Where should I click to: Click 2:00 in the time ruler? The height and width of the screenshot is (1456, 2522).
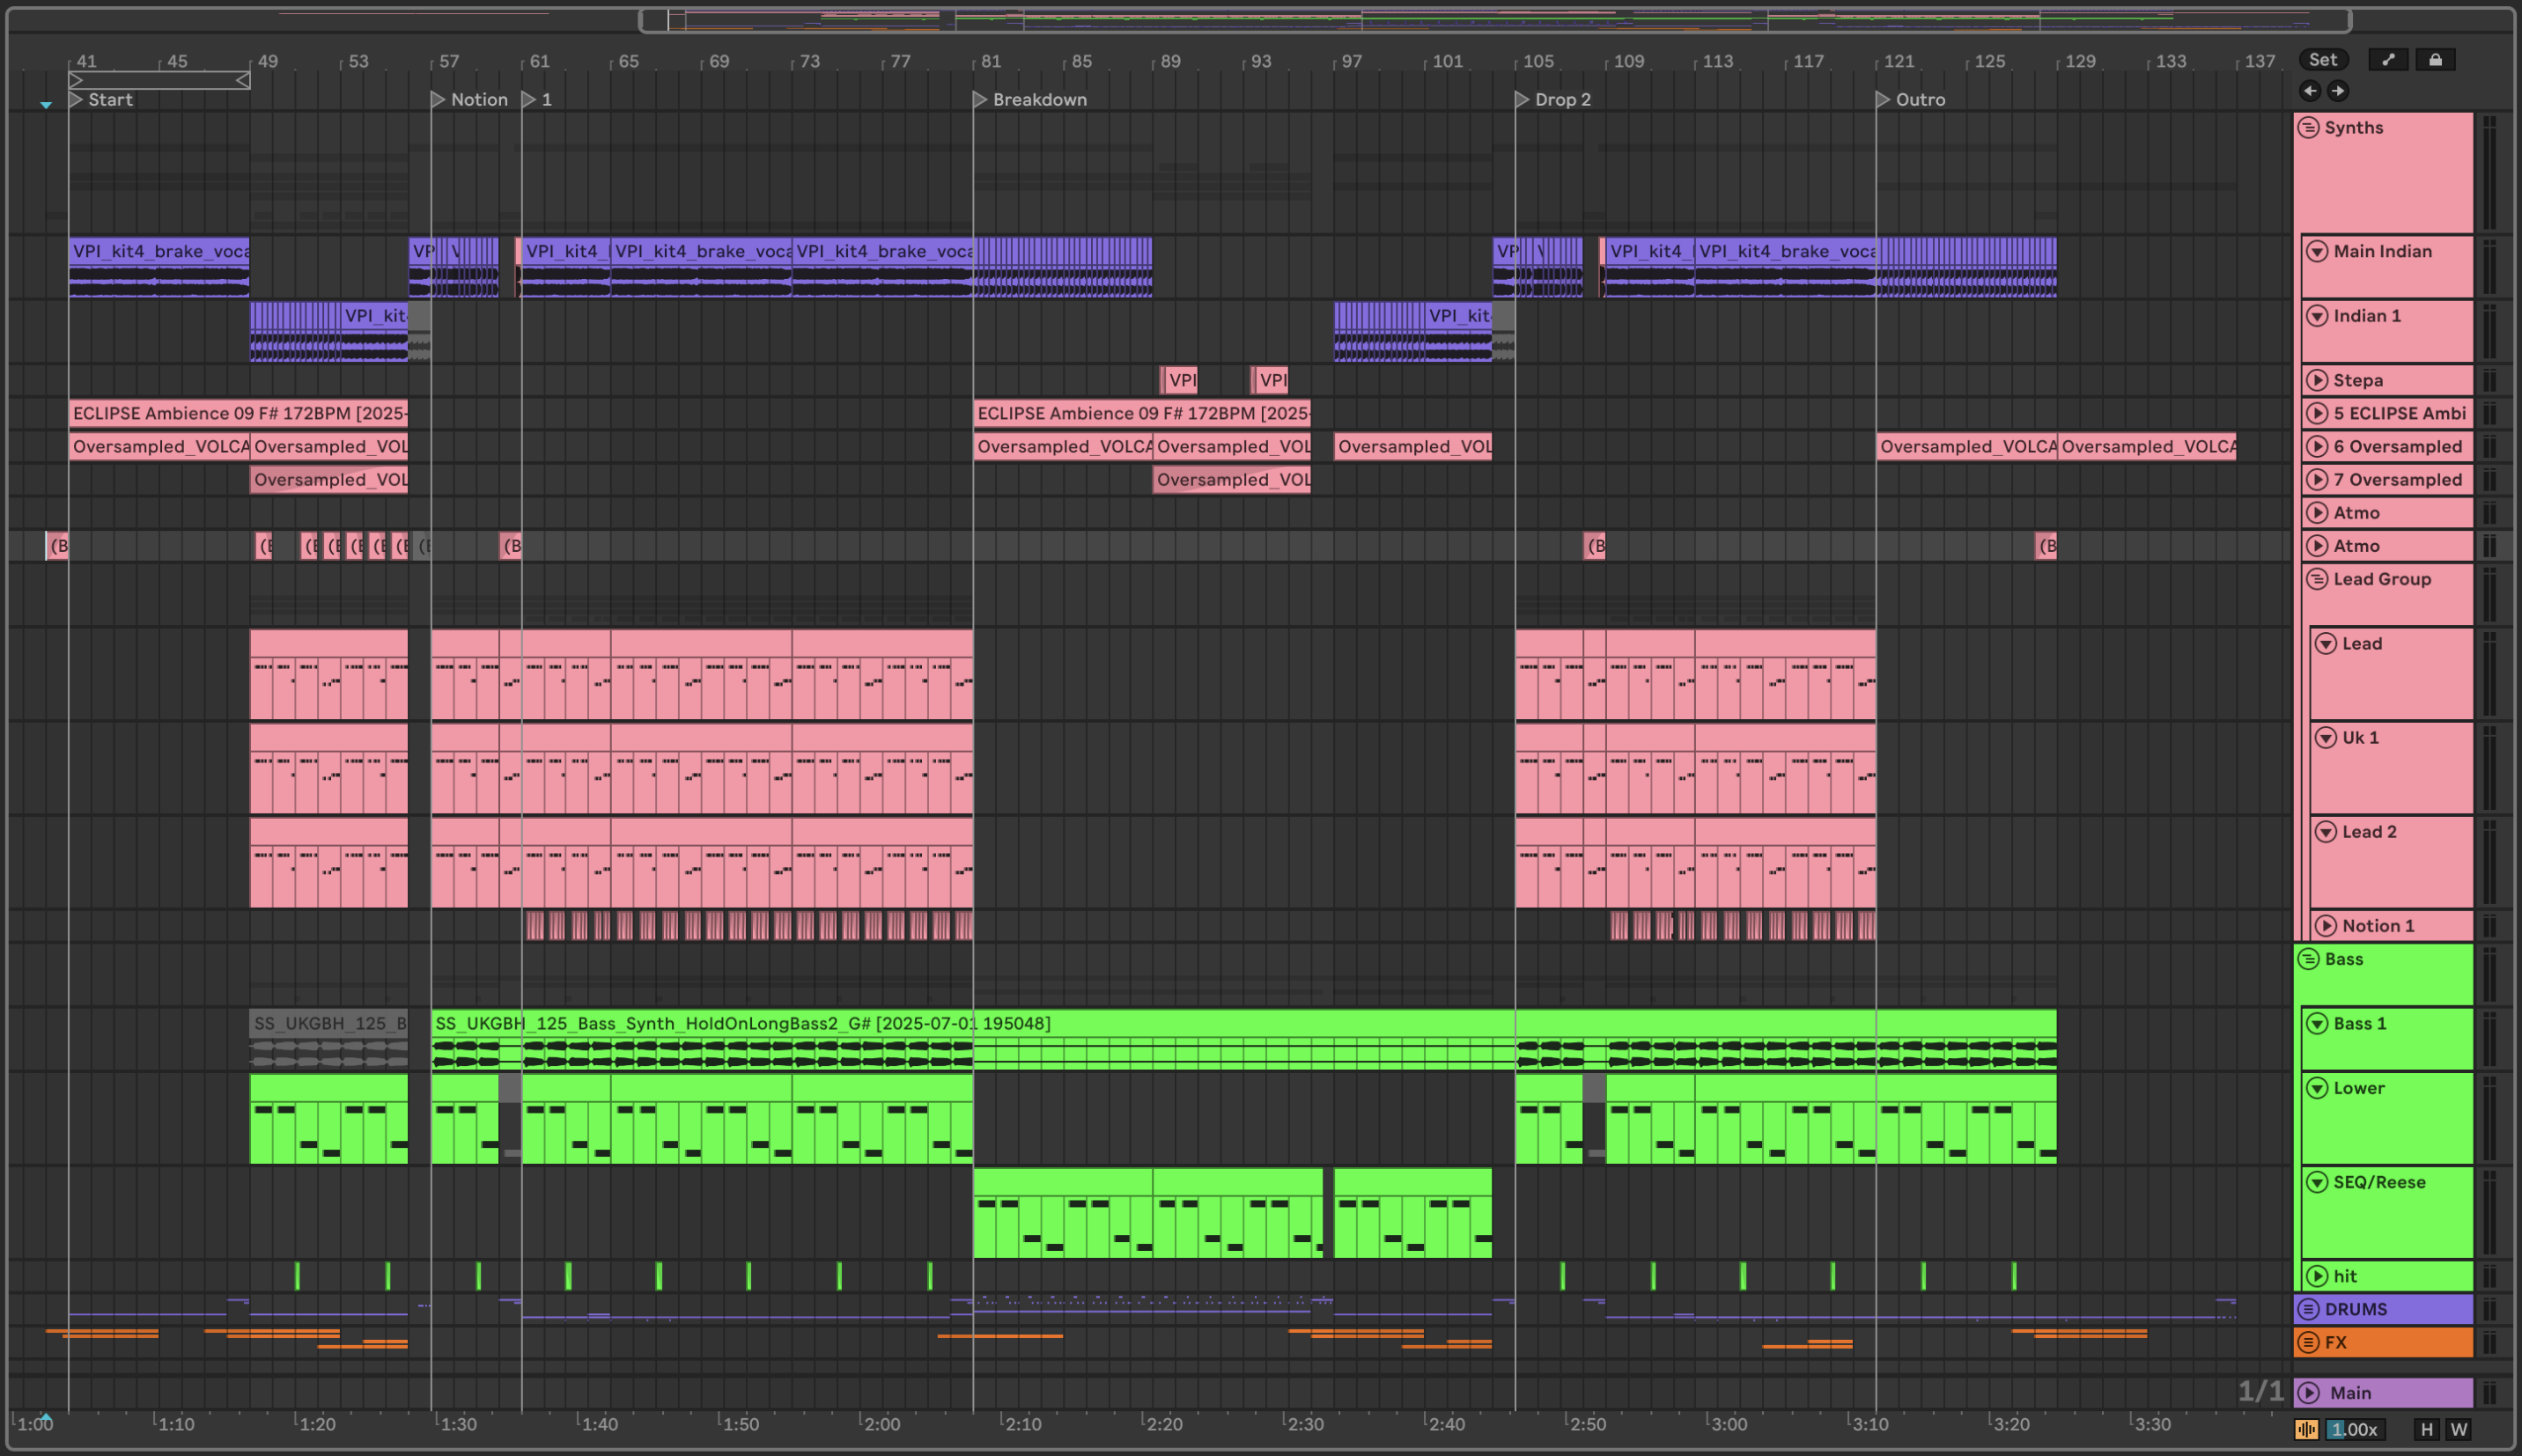(x=881, y=1424)
